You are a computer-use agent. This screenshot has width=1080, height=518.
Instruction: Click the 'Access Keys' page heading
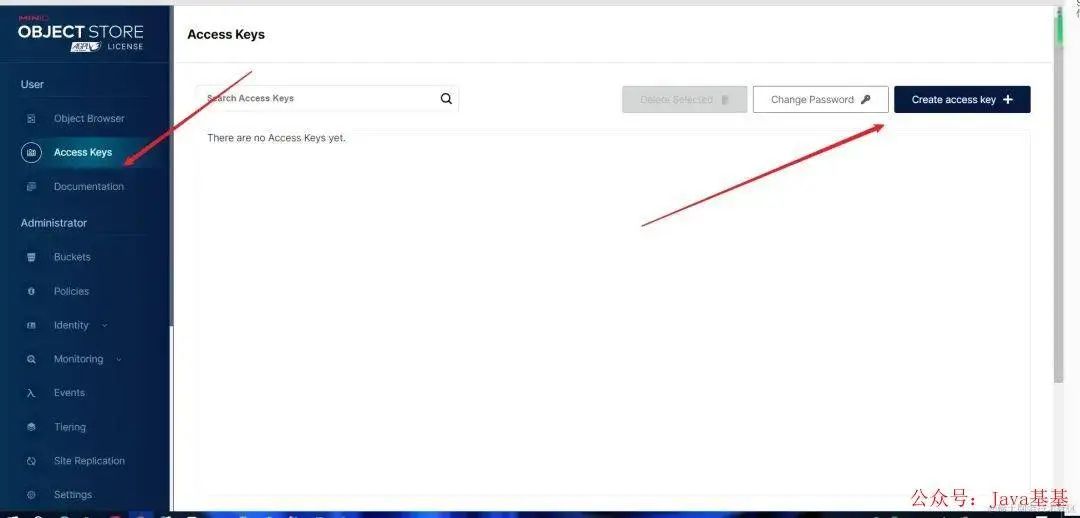[x=226, y=34]
